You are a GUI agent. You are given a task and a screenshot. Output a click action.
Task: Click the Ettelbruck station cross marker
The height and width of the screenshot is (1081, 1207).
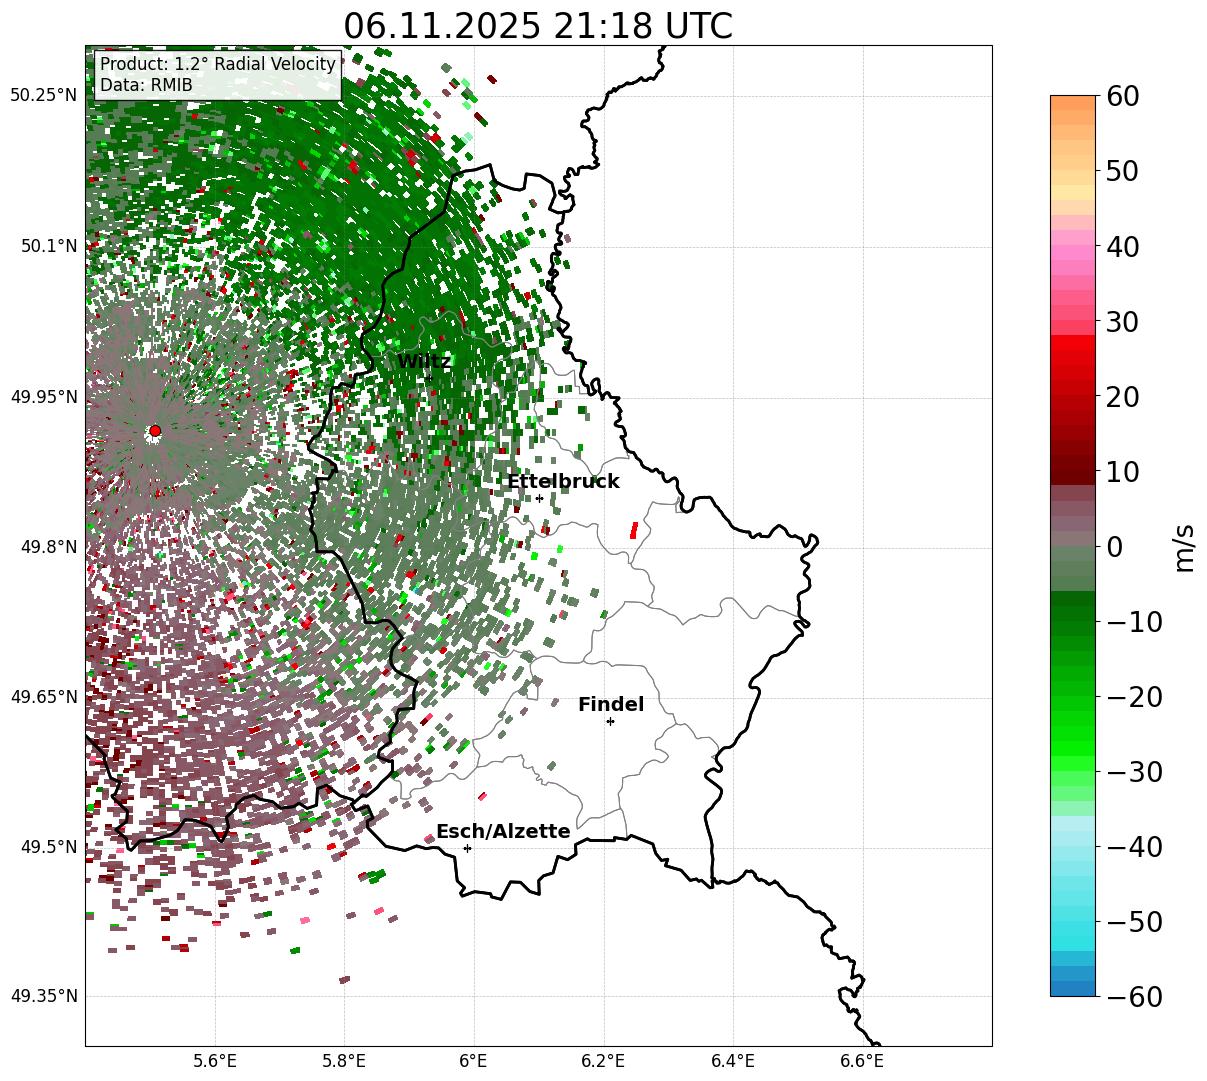coord(539,498)
